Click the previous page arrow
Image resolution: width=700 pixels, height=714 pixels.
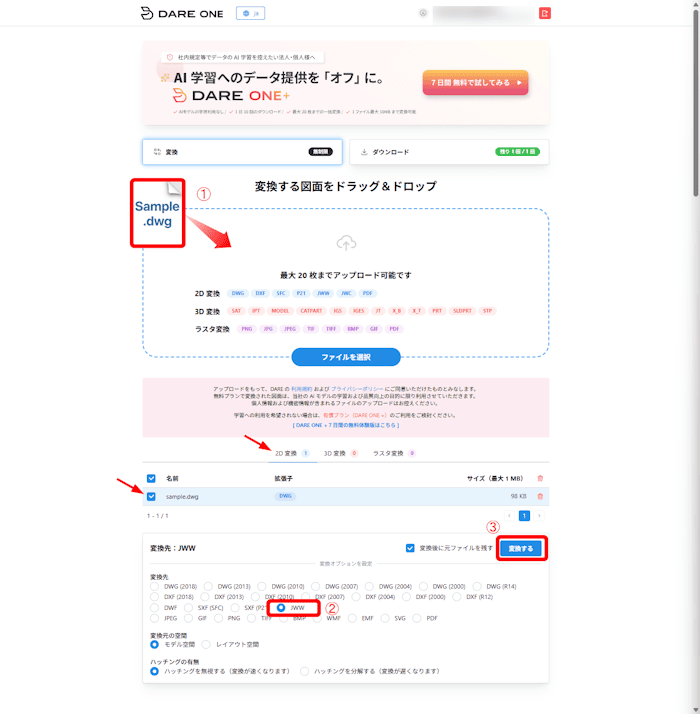509,515
